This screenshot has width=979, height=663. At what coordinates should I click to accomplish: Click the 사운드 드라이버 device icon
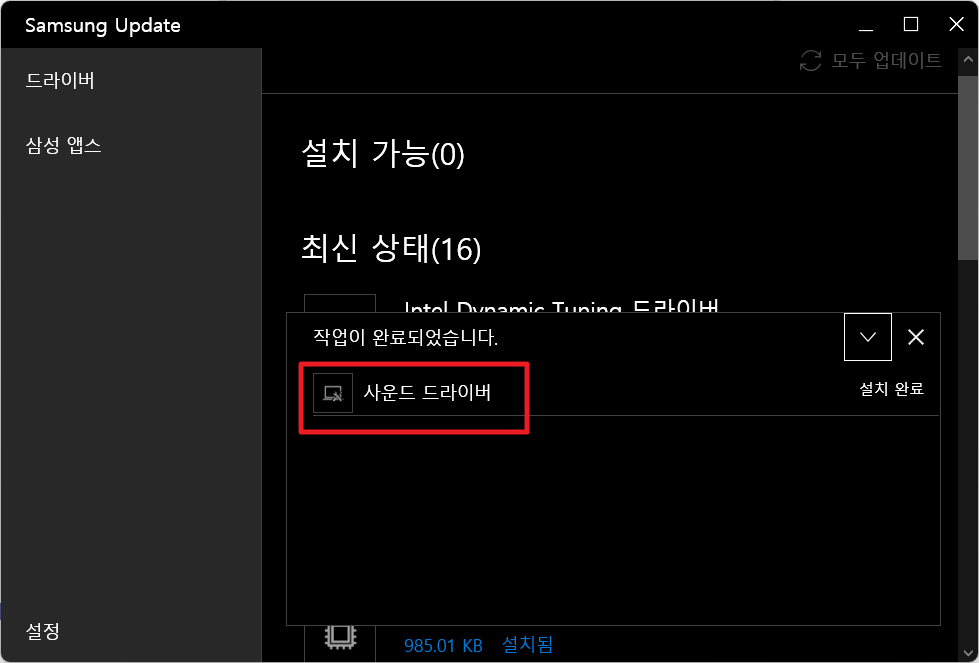333,393
